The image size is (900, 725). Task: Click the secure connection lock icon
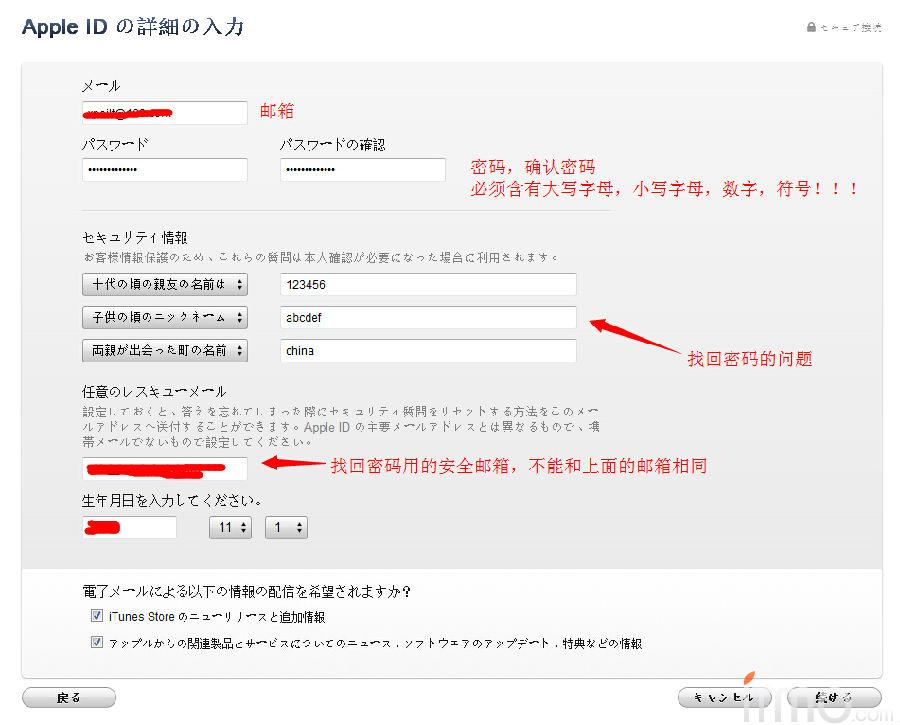811,28
